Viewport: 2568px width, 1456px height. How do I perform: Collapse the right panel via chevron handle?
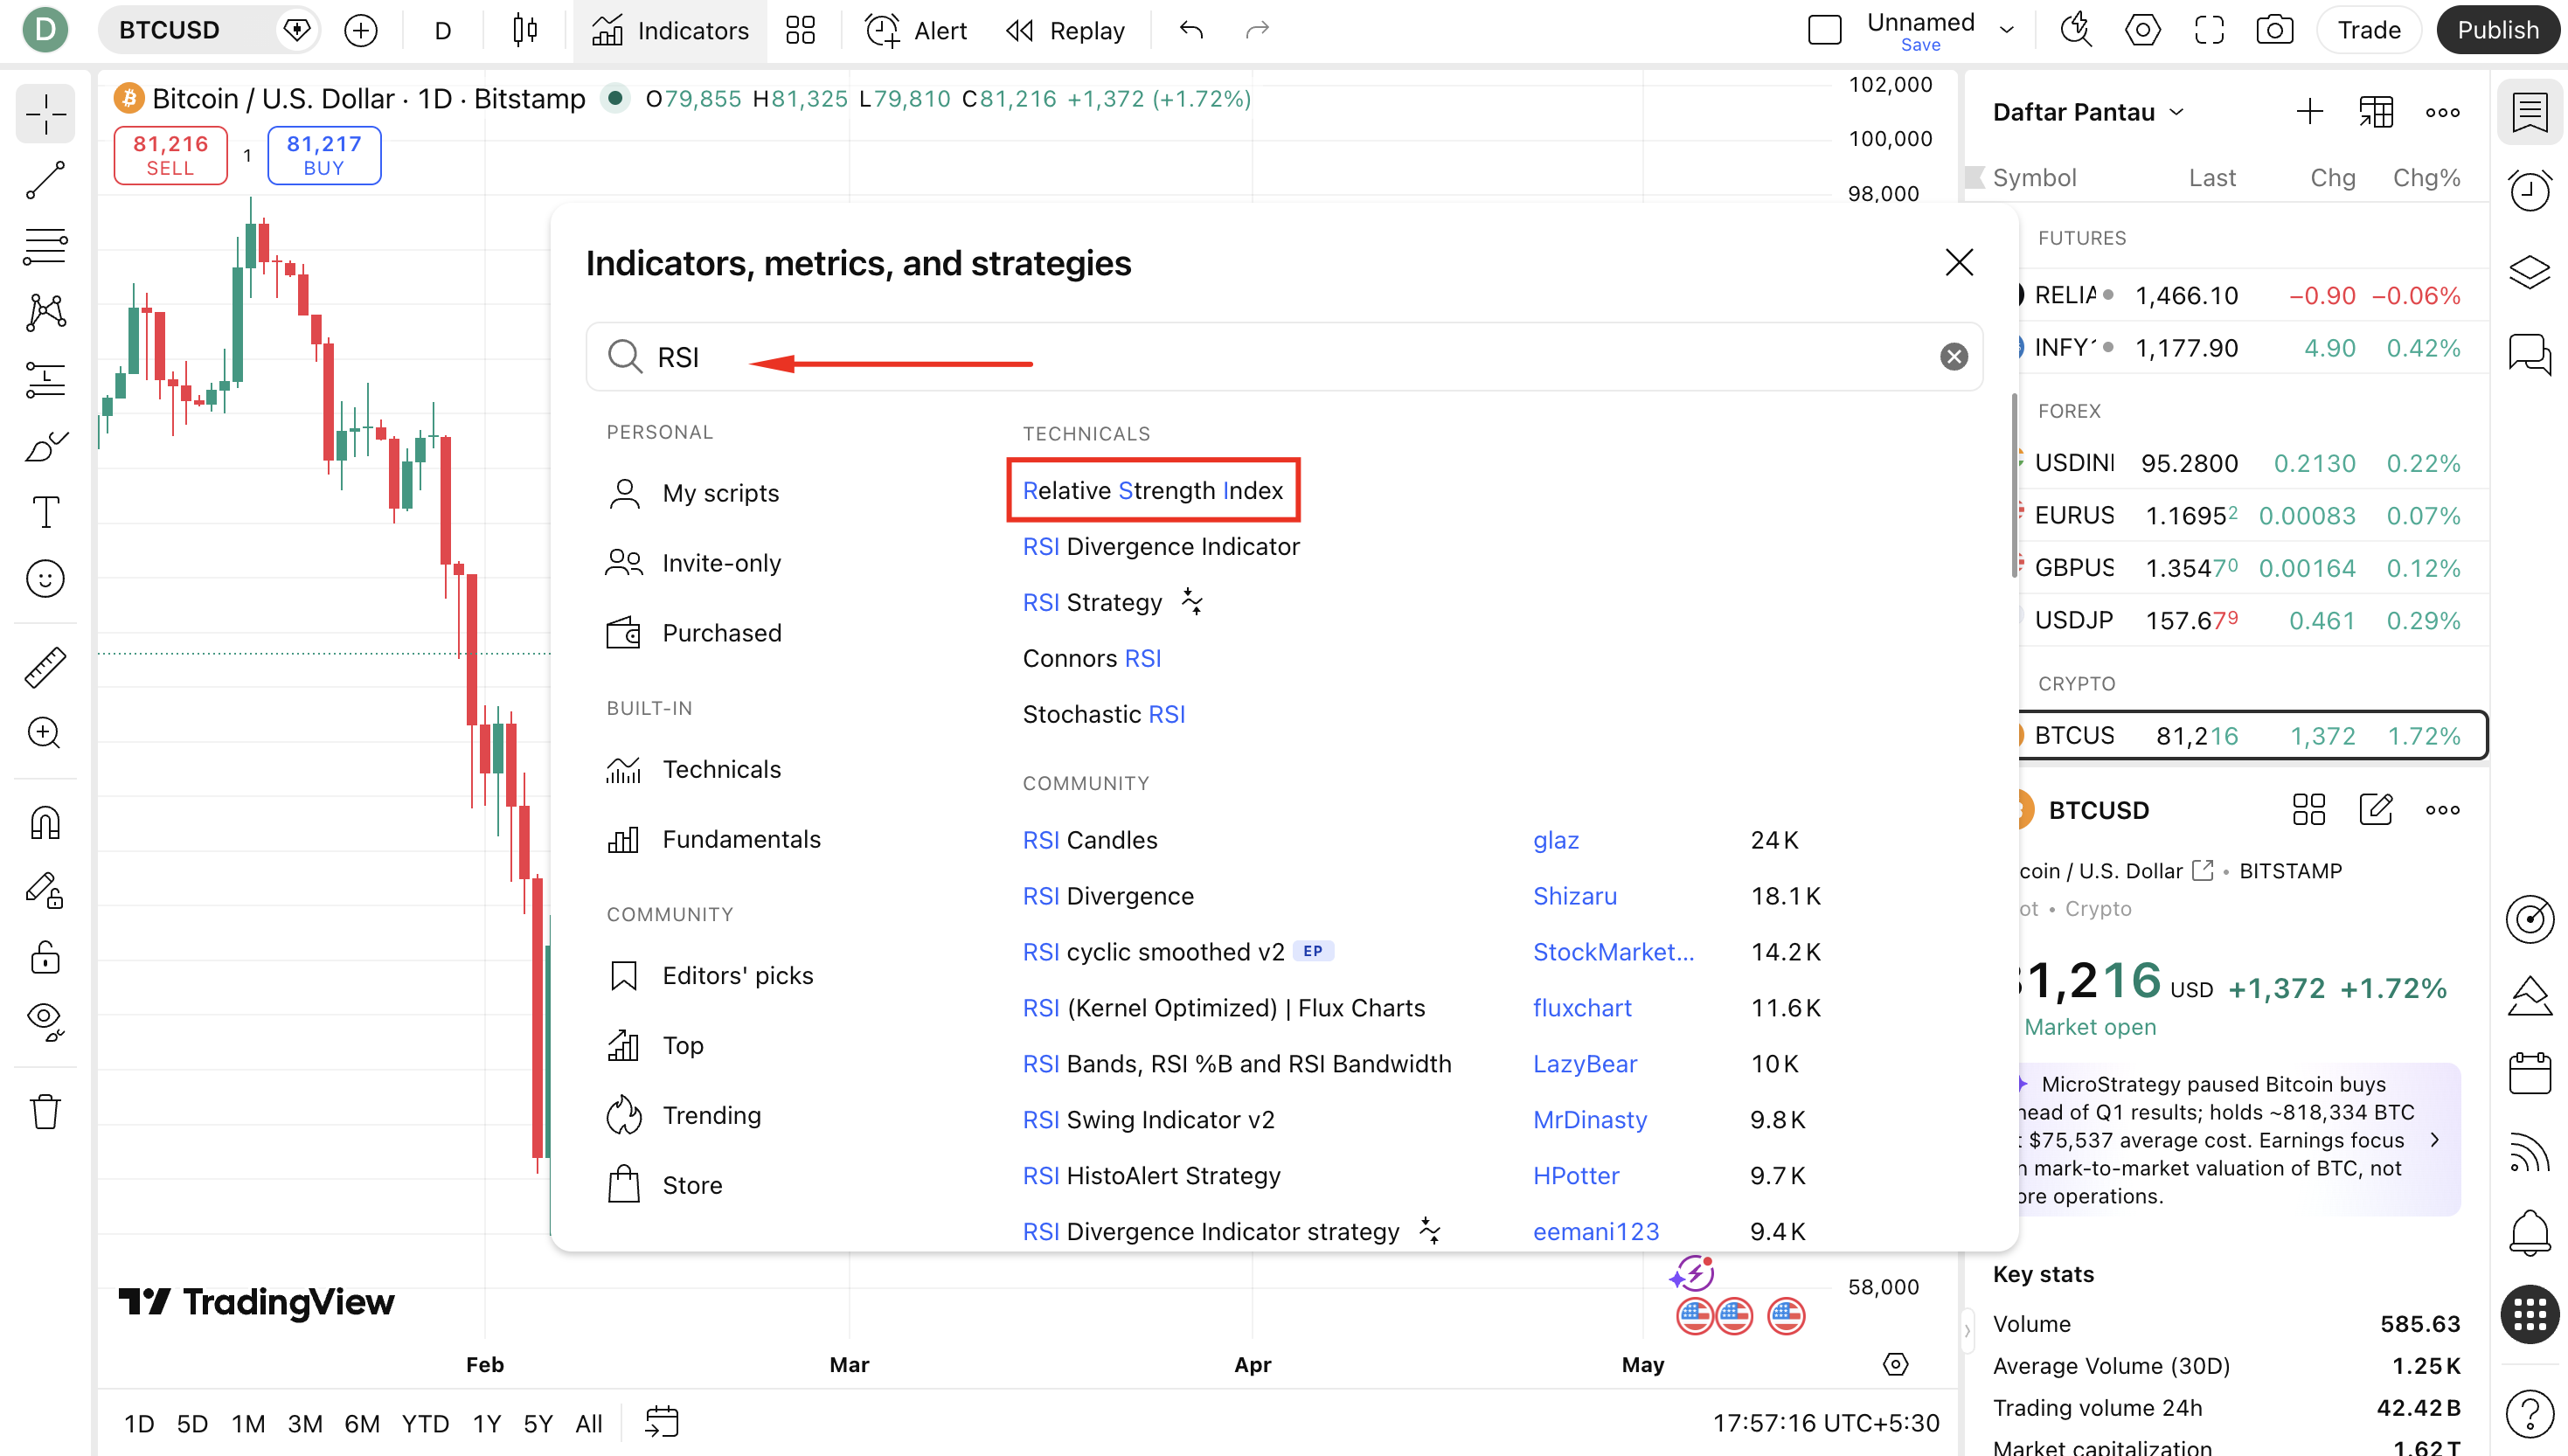tap(1966, 1331)
